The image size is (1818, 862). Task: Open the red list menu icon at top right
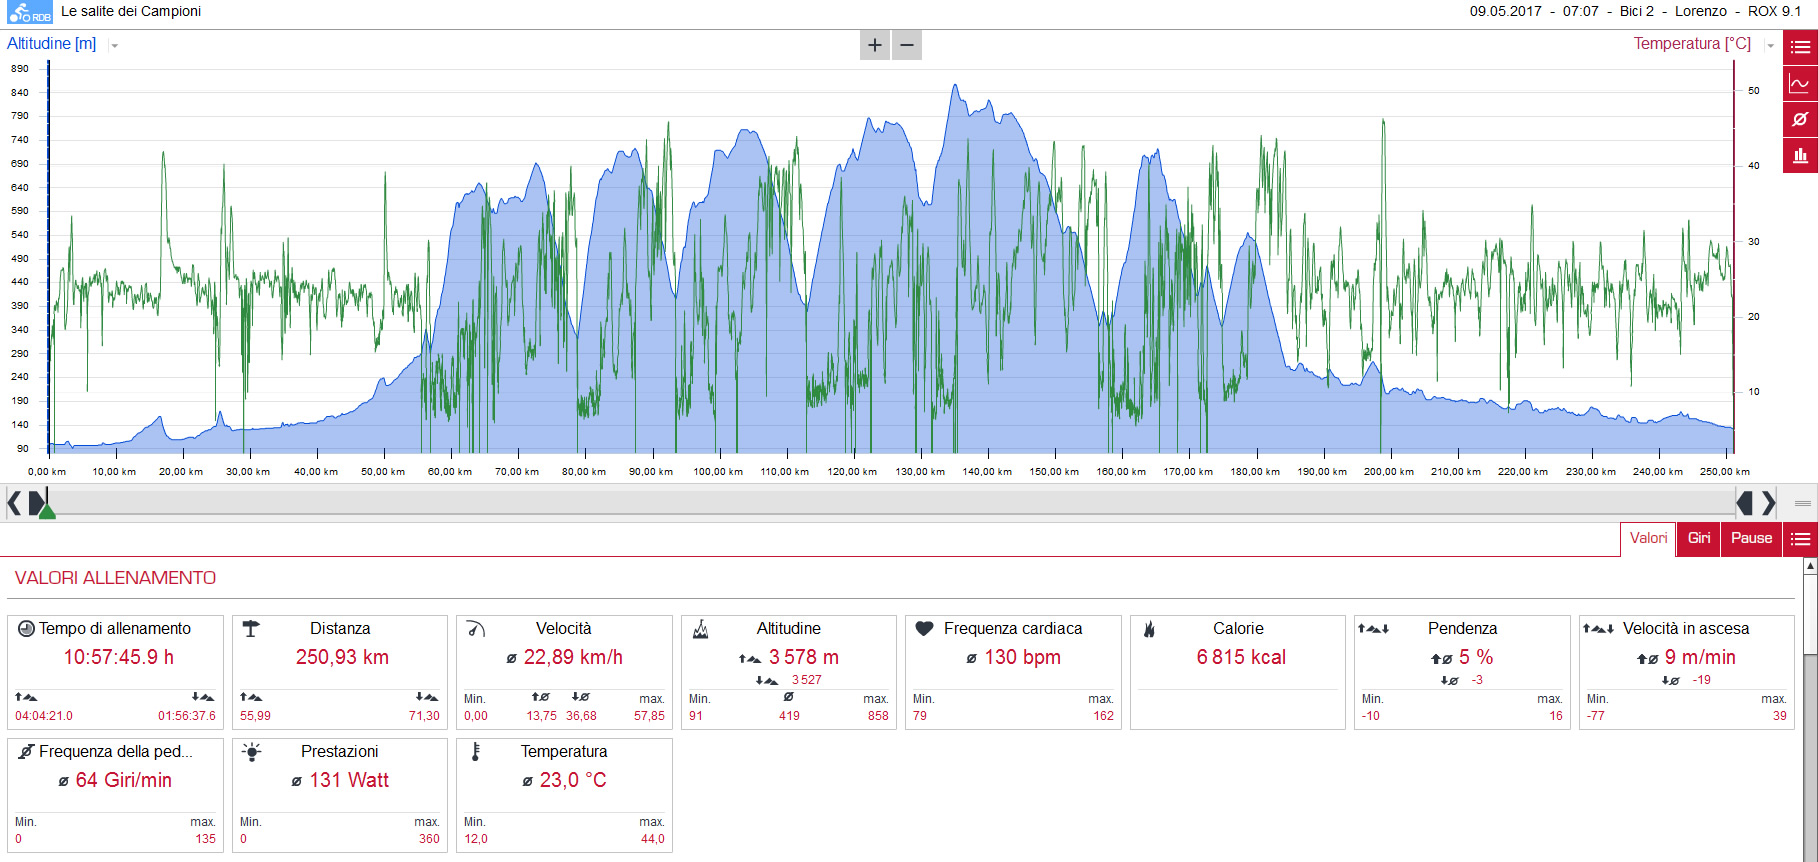coord(1800,47)
